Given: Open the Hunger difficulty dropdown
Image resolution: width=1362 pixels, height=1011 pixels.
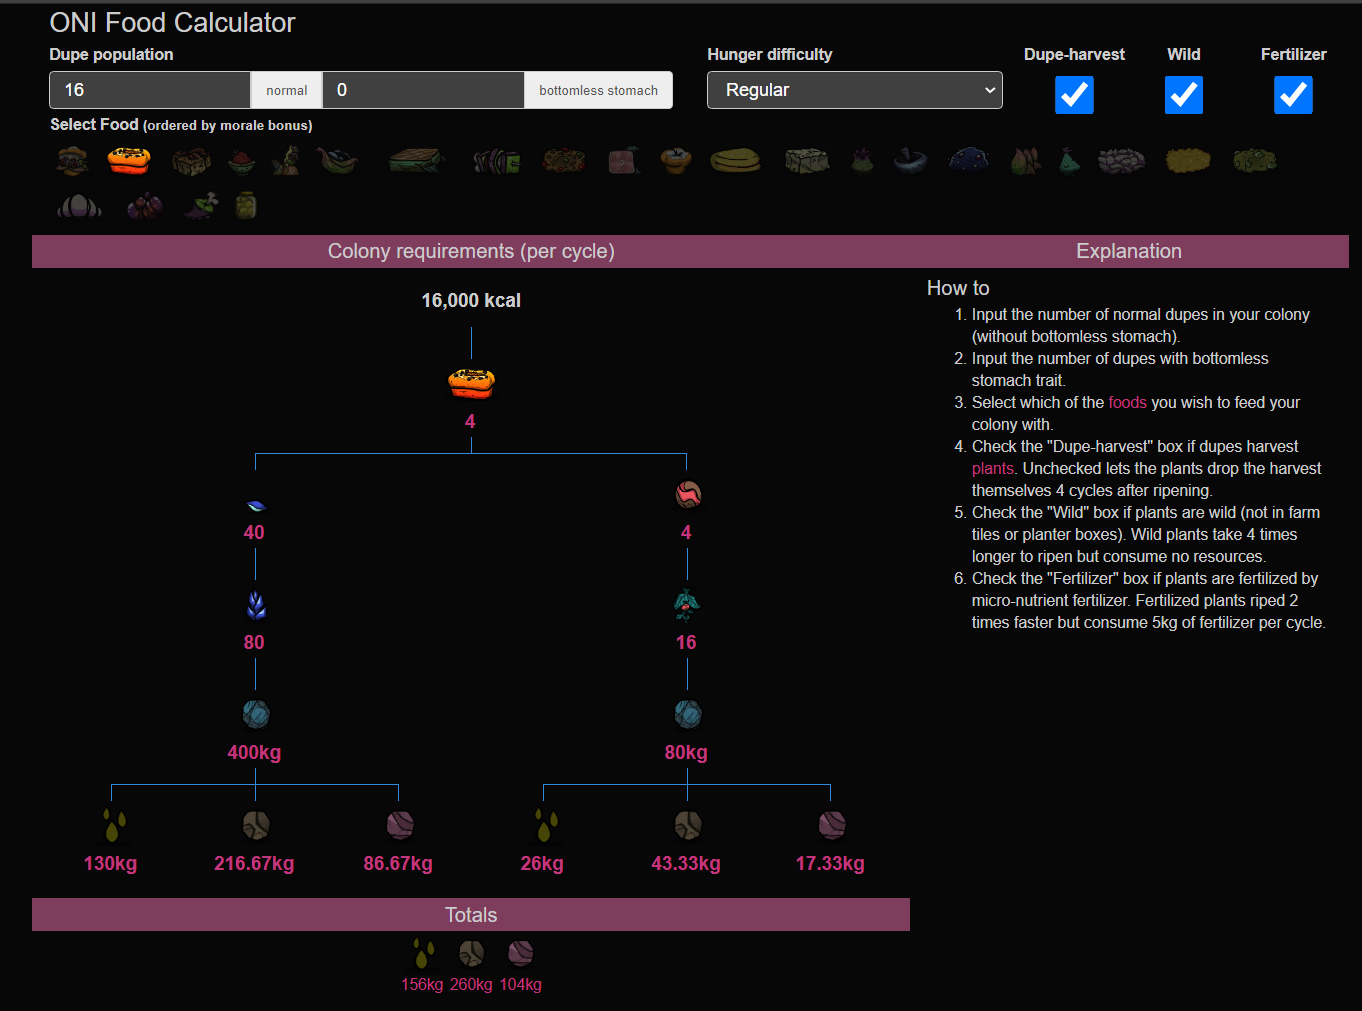Looking at the screenshot, I should click(854, 90).
